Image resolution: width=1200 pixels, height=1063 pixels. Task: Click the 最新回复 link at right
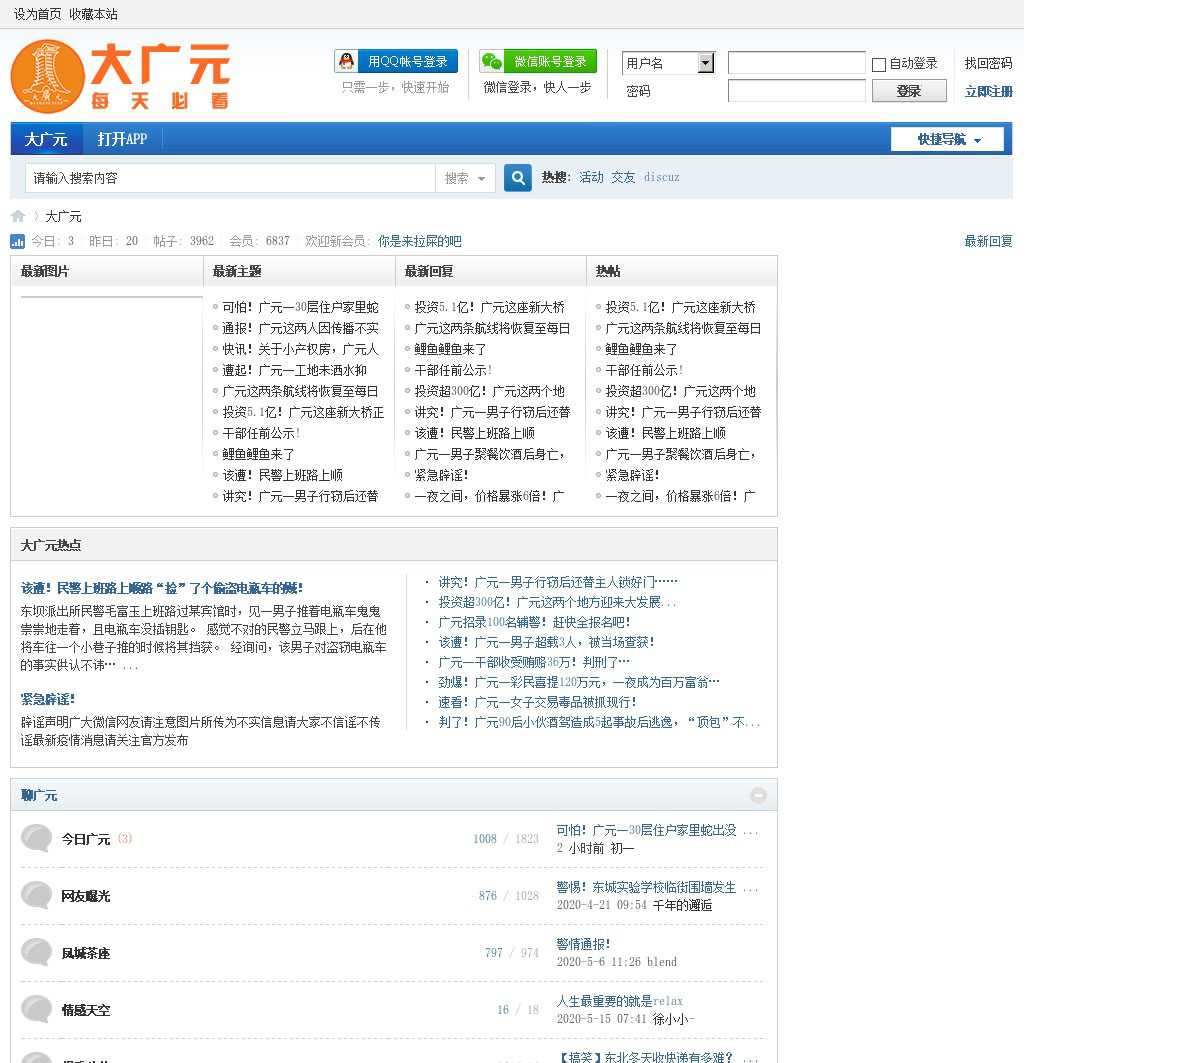click(988, 241)
